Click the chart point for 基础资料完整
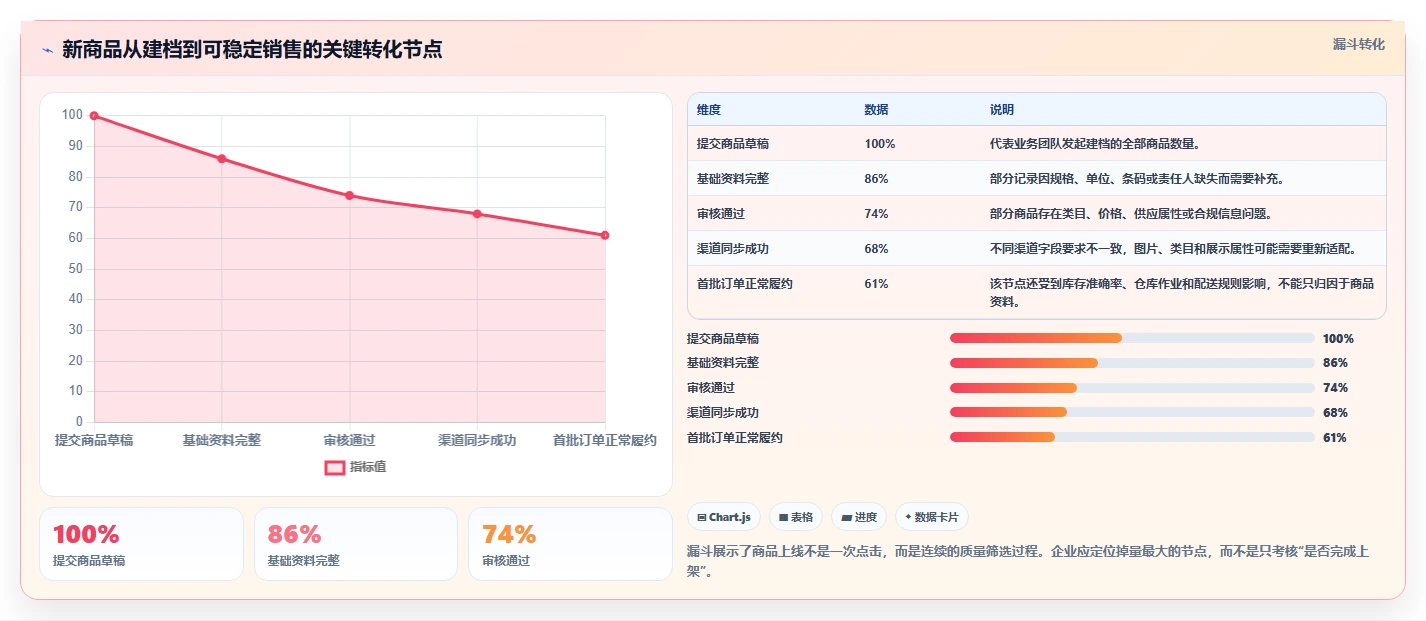Viewport: 1426px width, 621px height. point(222,159)
